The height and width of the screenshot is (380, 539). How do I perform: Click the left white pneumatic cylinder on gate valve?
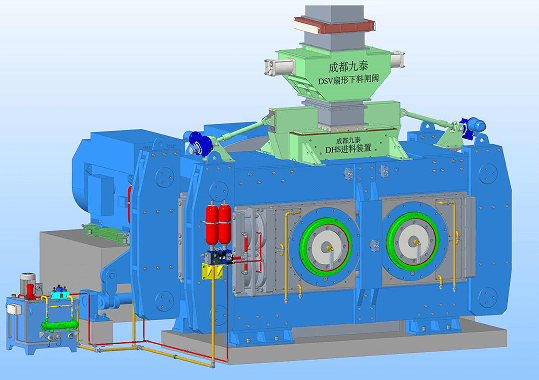pos(279,67)
